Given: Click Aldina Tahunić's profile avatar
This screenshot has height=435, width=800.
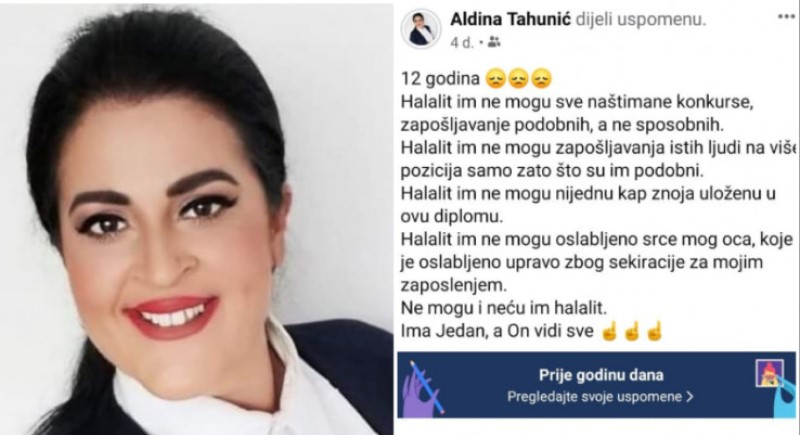Looking at the screenshot, I should point(421,29).
